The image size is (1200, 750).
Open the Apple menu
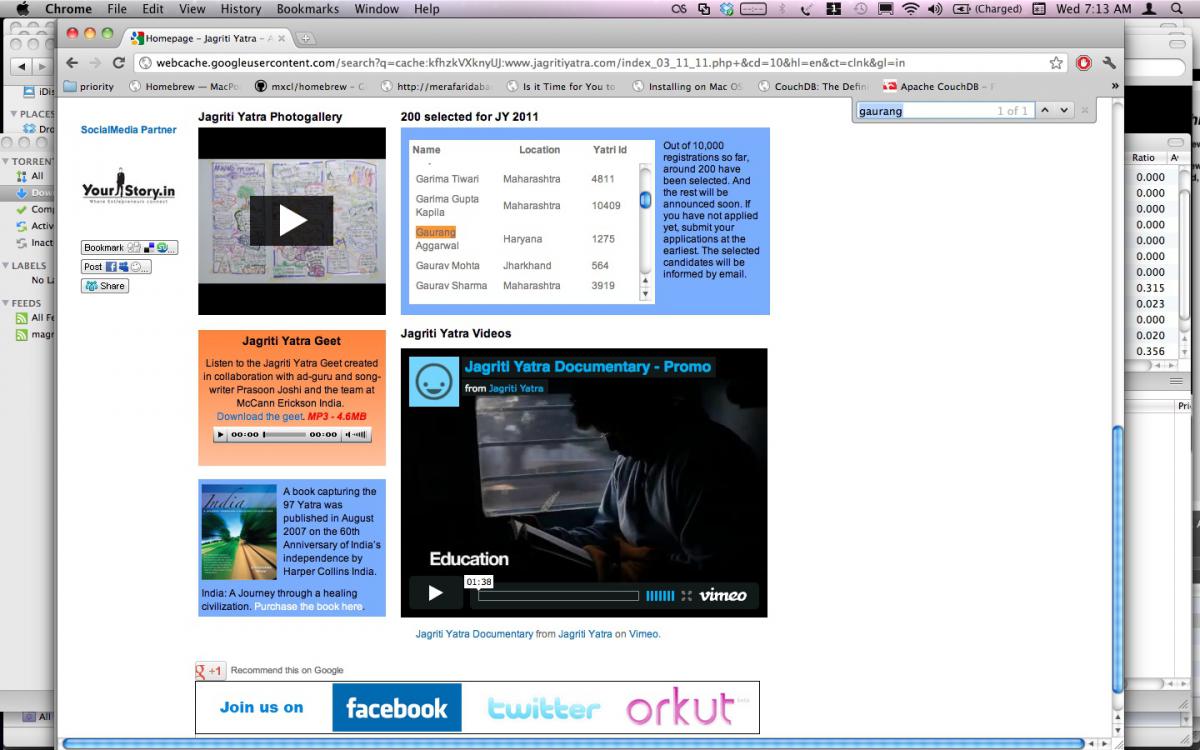(x=22, y=9)
